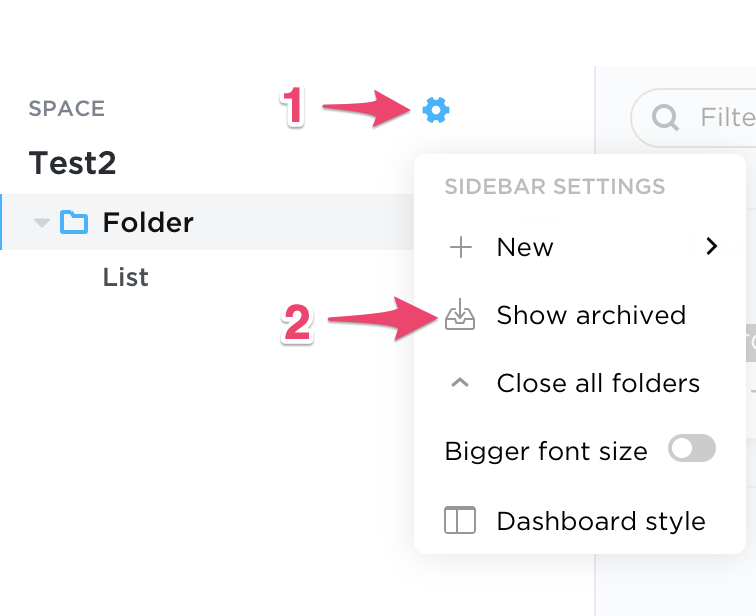
Task: Toggle the Bigger font size switch
Action: click(x=691, y=448)
